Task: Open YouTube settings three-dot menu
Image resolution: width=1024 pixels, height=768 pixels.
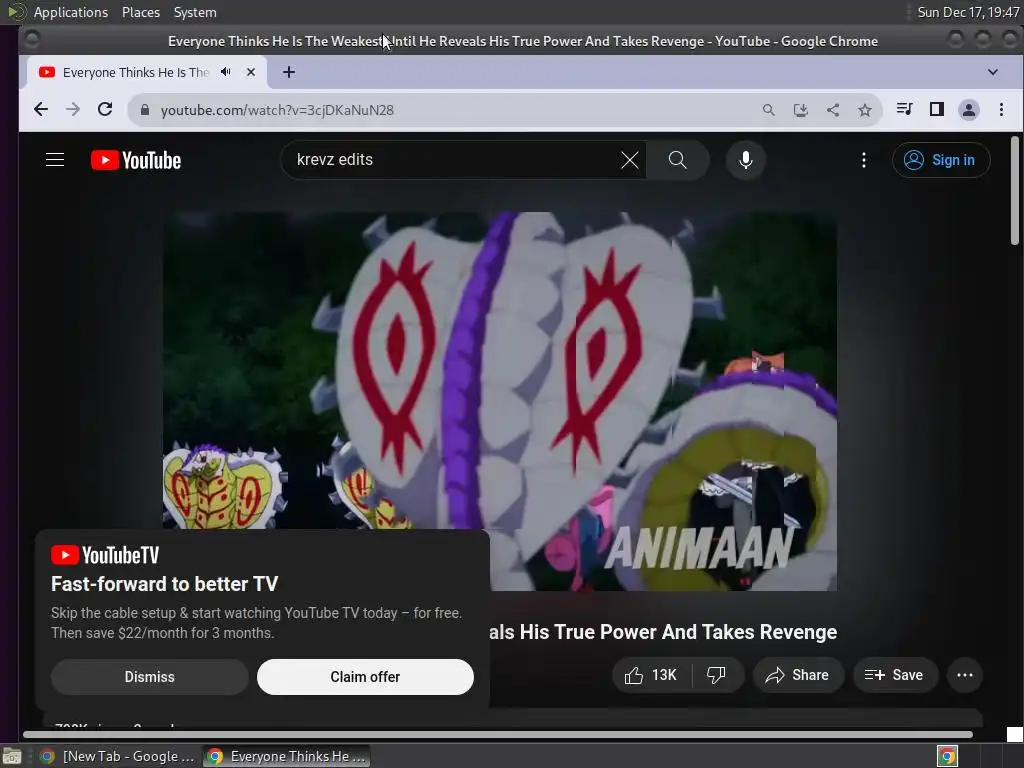Action: [863, 160]
